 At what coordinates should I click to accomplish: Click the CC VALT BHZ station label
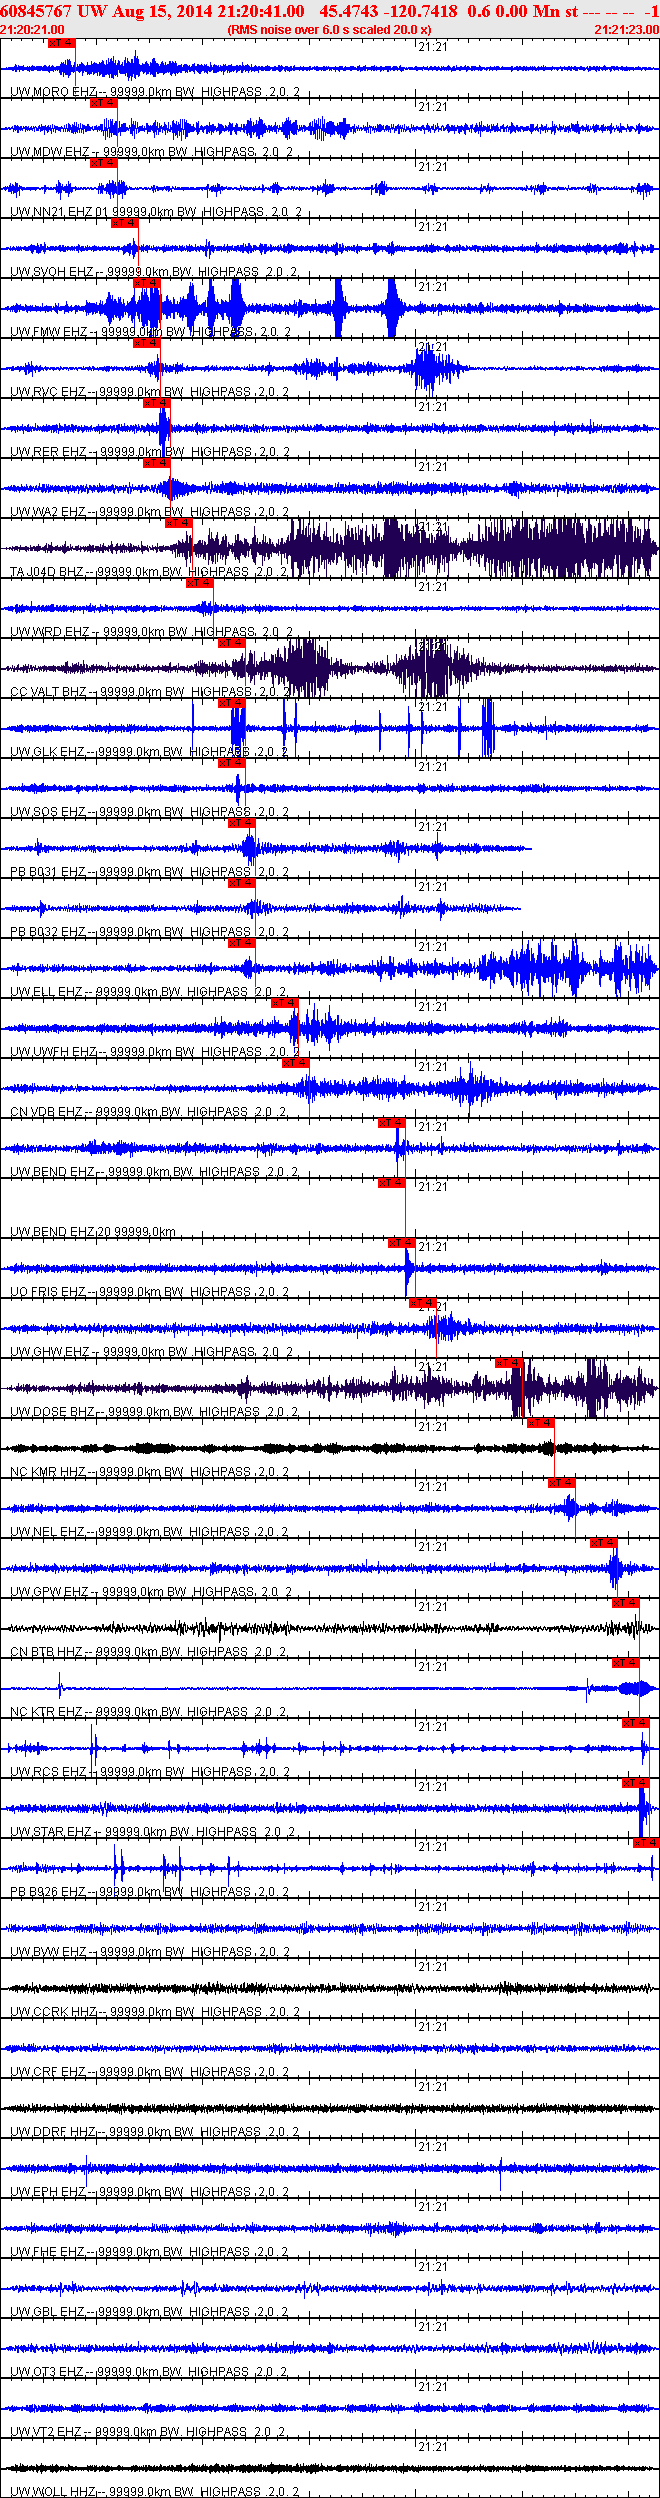tap(151, 692)
